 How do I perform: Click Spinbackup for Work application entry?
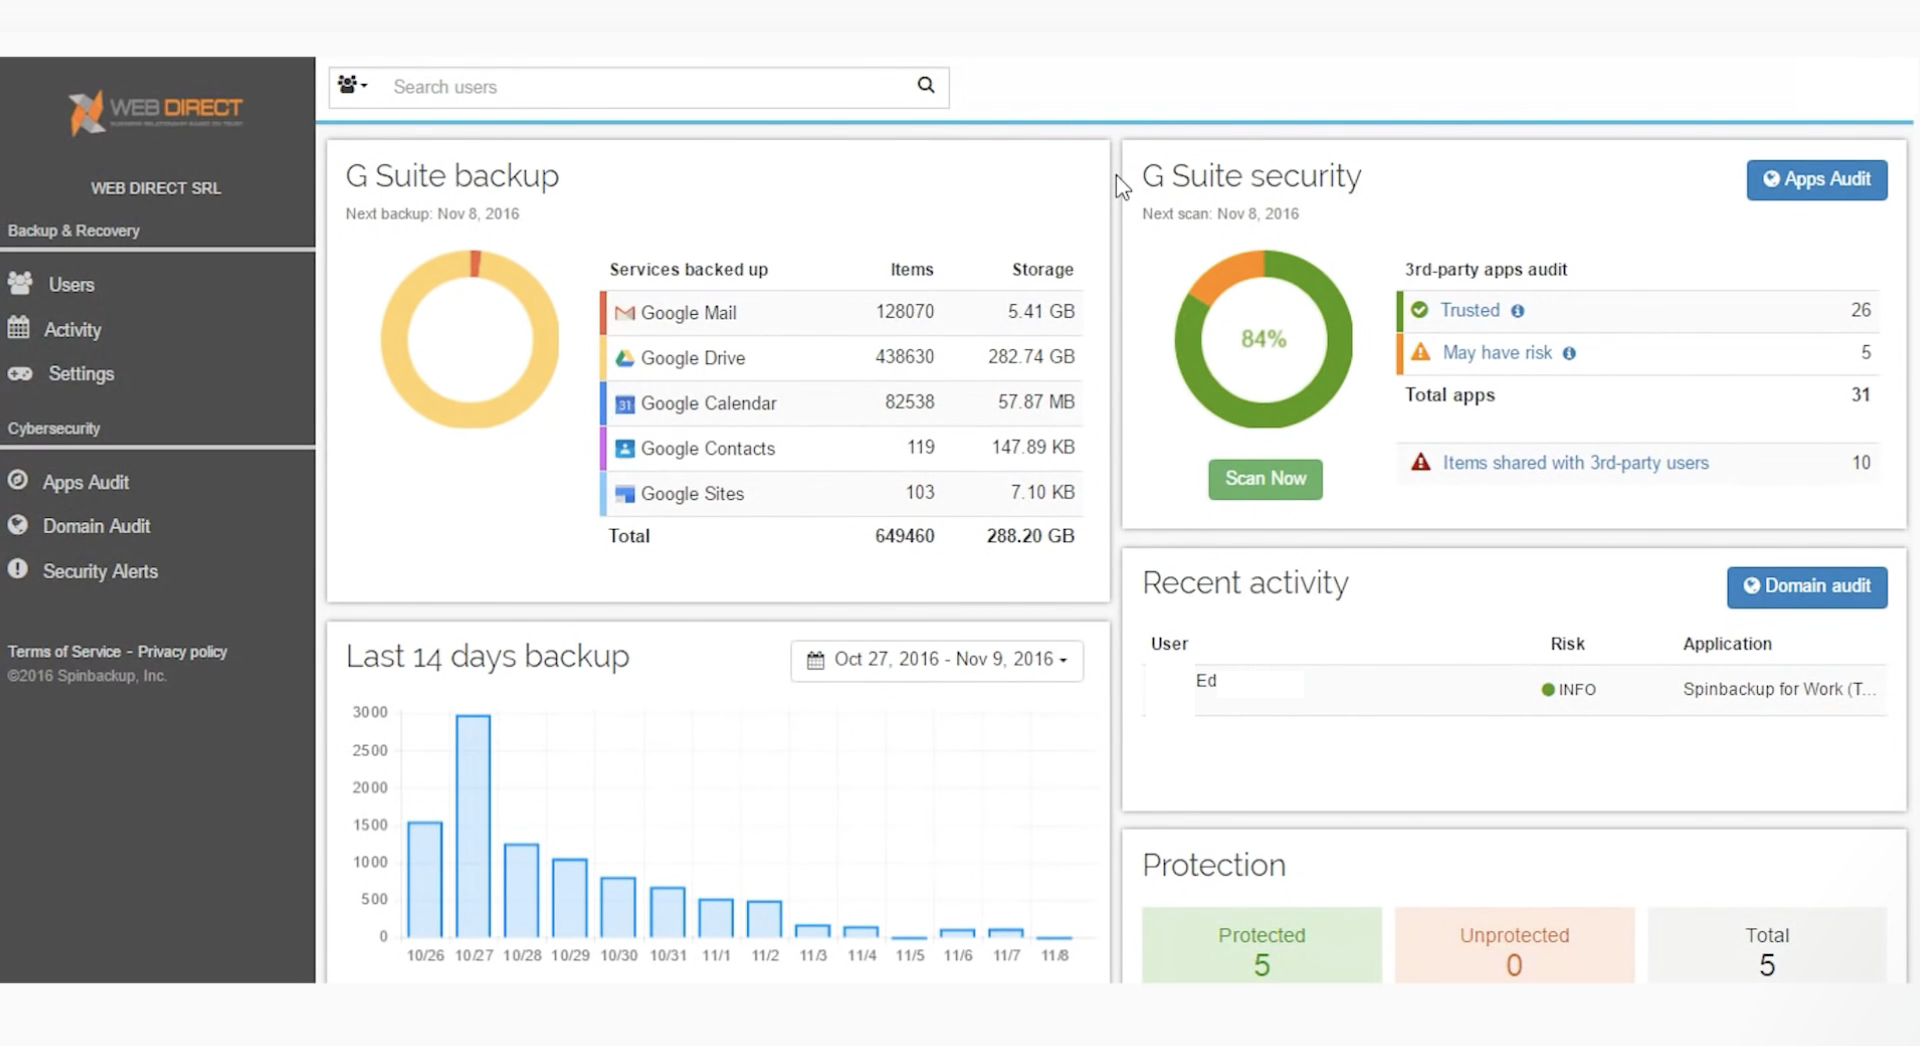[x=1779, y=690]
